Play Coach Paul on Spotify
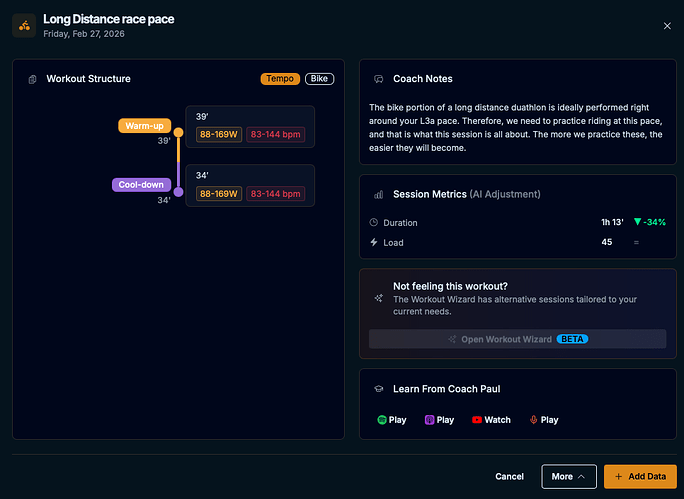This screenshot has width=684, height=499. click(x=392, y=420)
